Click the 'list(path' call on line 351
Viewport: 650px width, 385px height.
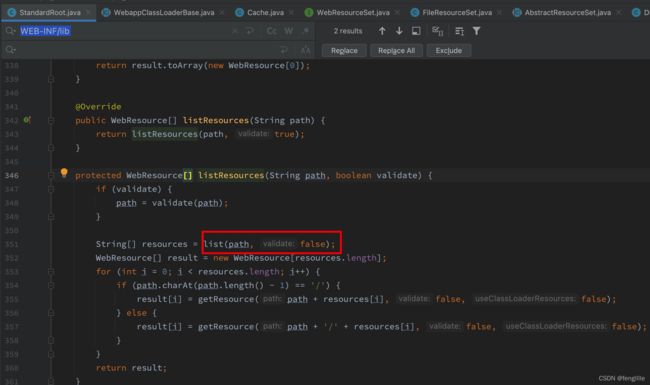(226, 244)
